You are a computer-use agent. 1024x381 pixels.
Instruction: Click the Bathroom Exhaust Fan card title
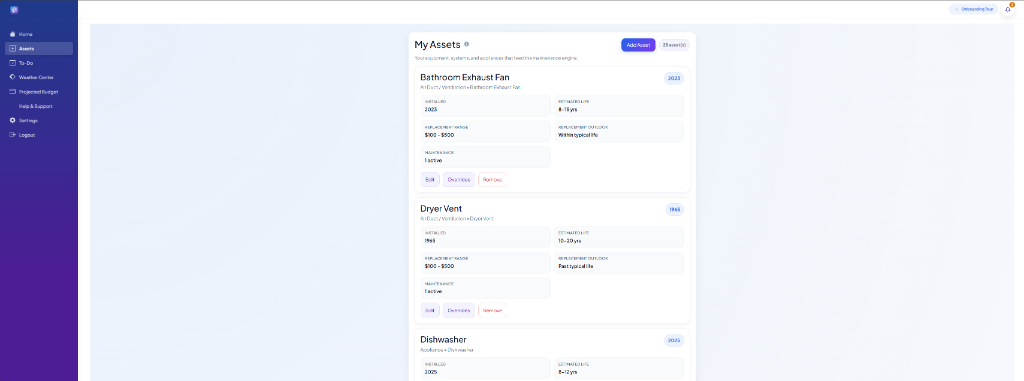point(464,78)
